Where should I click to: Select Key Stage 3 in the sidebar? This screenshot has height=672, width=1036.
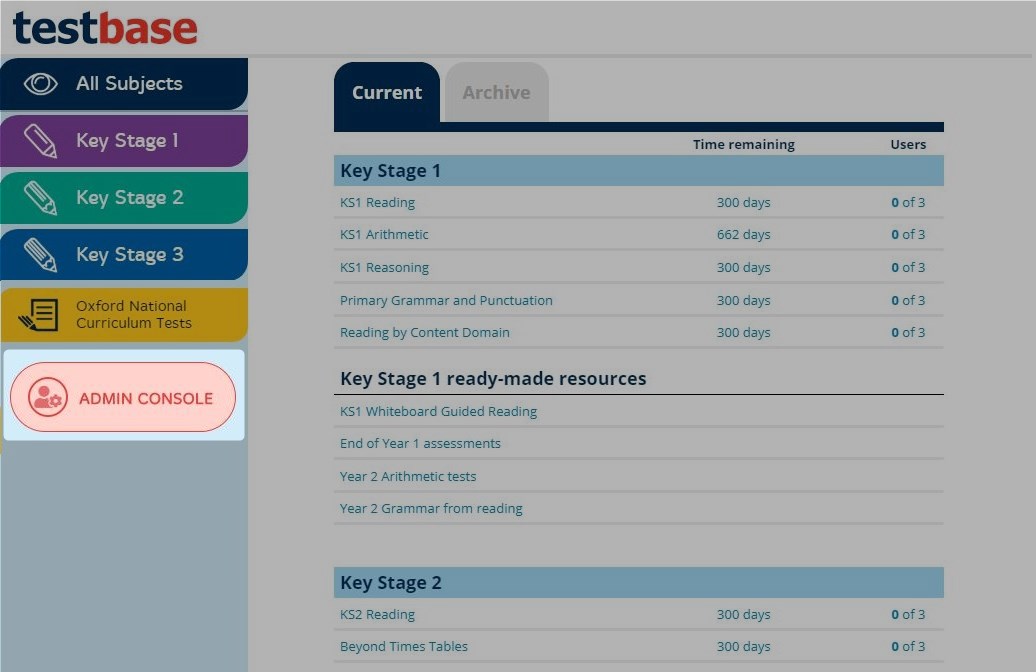coord(129,255)
